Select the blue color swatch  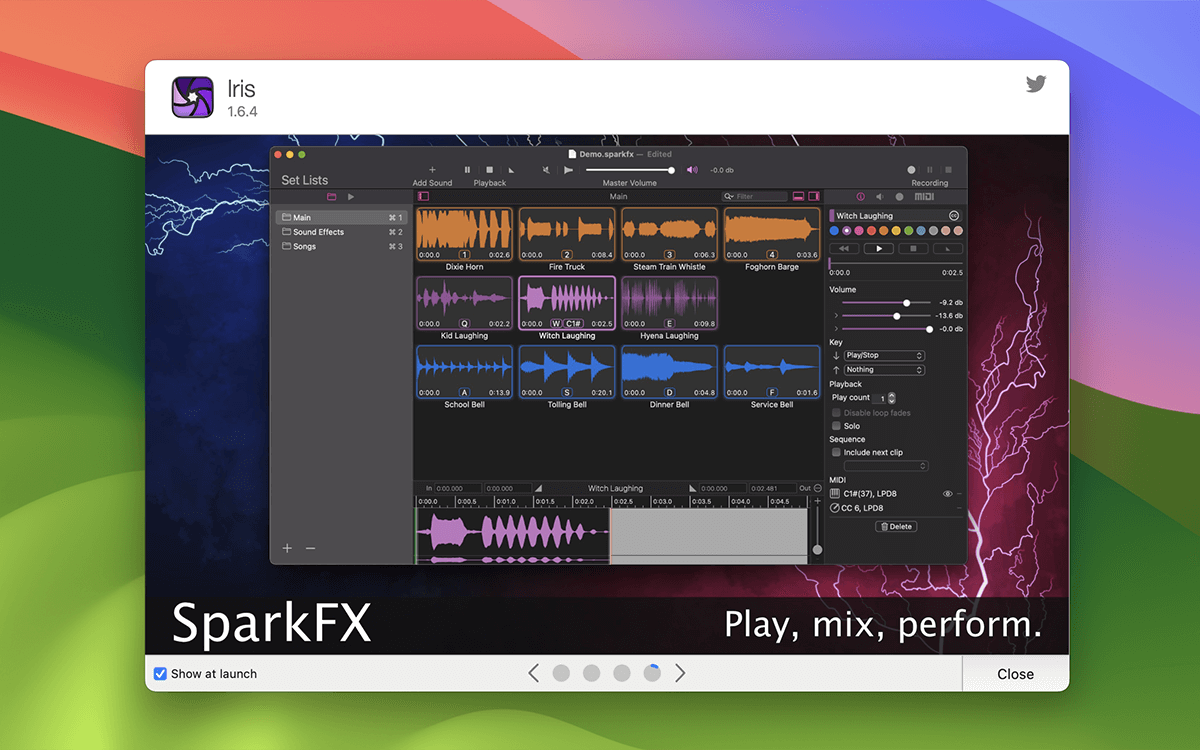click(835, 231)
